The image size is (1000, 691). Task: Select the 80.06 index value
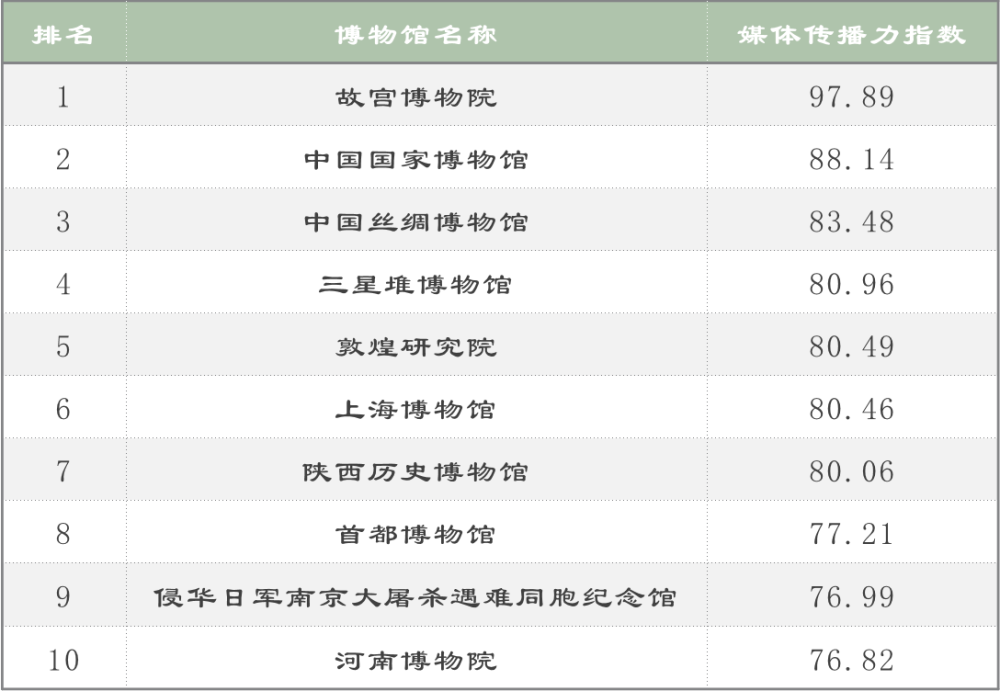pos(852,472)
